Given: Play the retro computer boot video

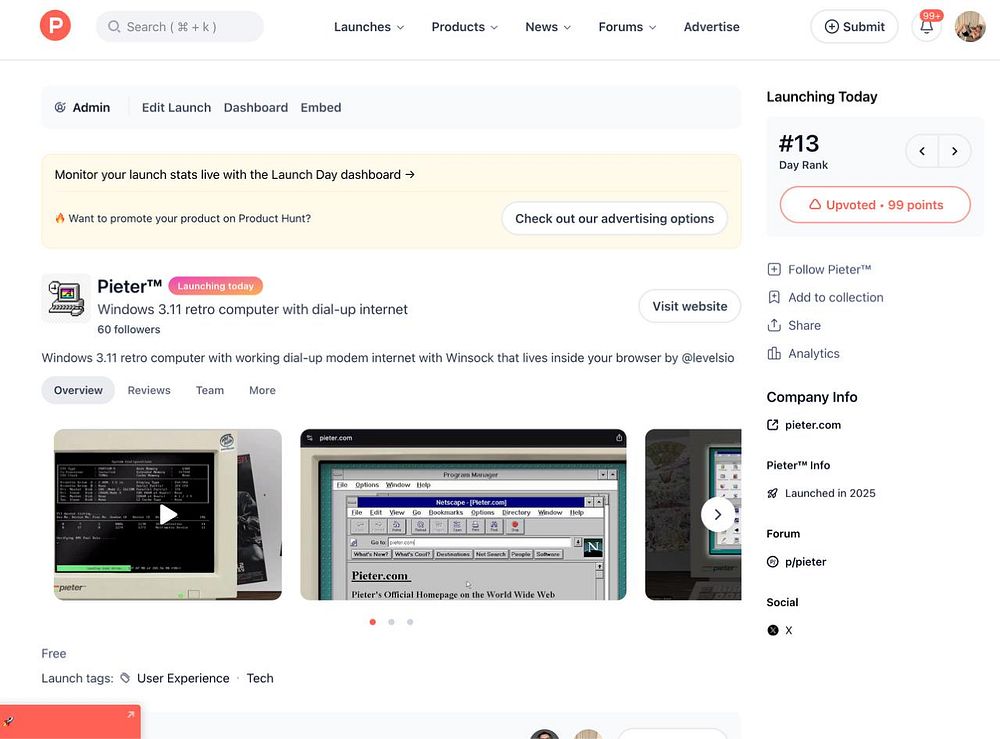Looking at the screenshot, I should 168,515.
